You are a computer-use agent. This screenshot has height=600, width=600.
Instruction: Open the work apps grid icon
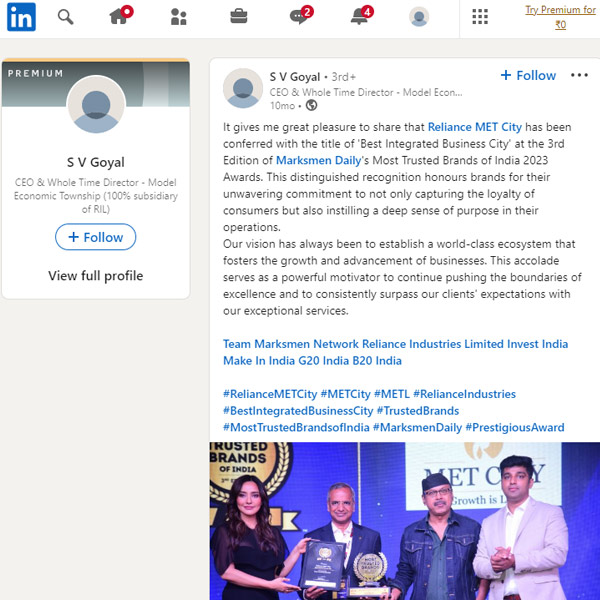click(480, 17)
